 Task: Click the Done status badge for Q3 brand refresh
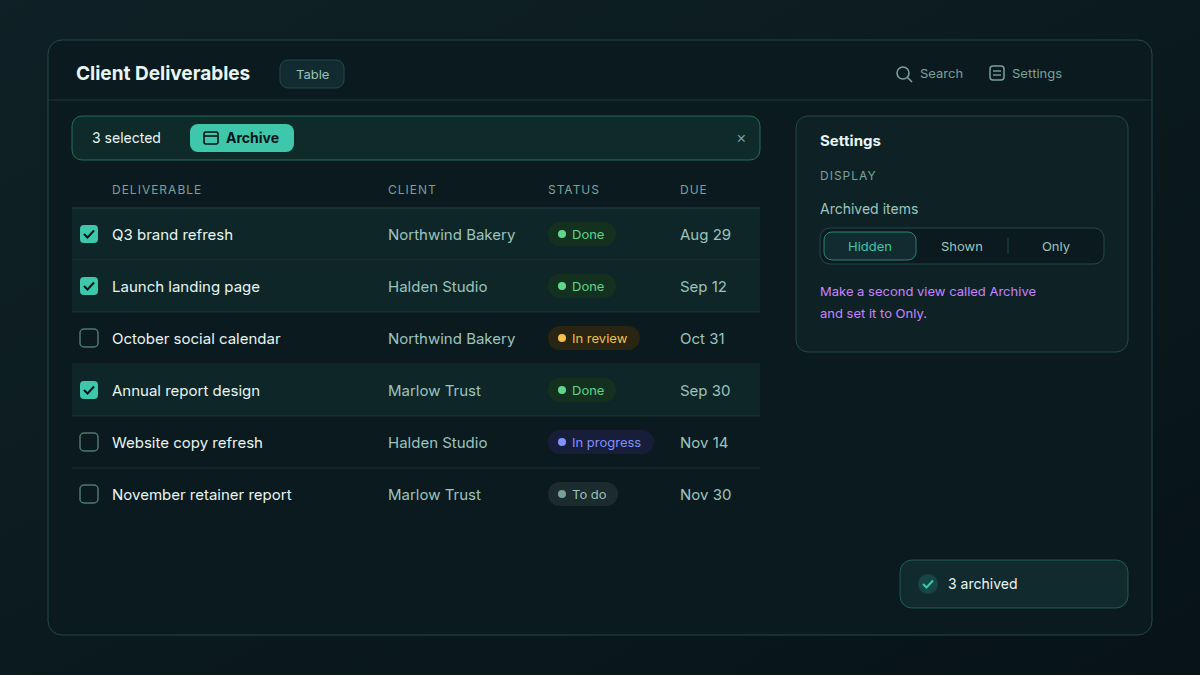point(582,234)
